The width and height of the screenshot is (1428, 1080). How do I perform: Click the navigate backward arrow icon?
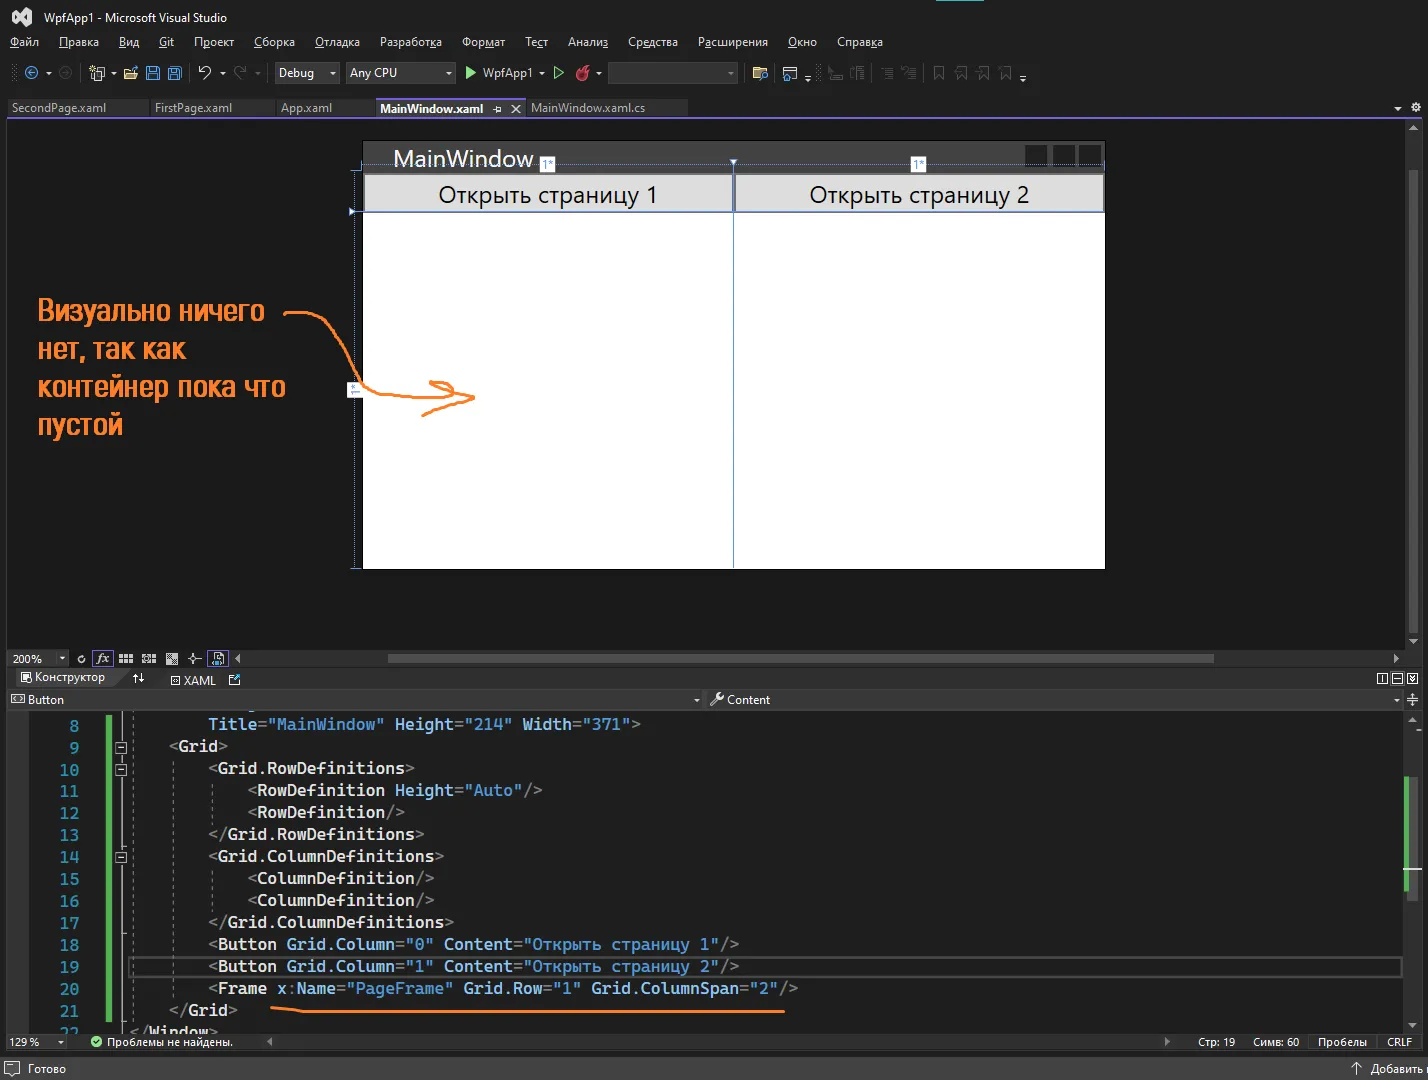pos(31,73)
